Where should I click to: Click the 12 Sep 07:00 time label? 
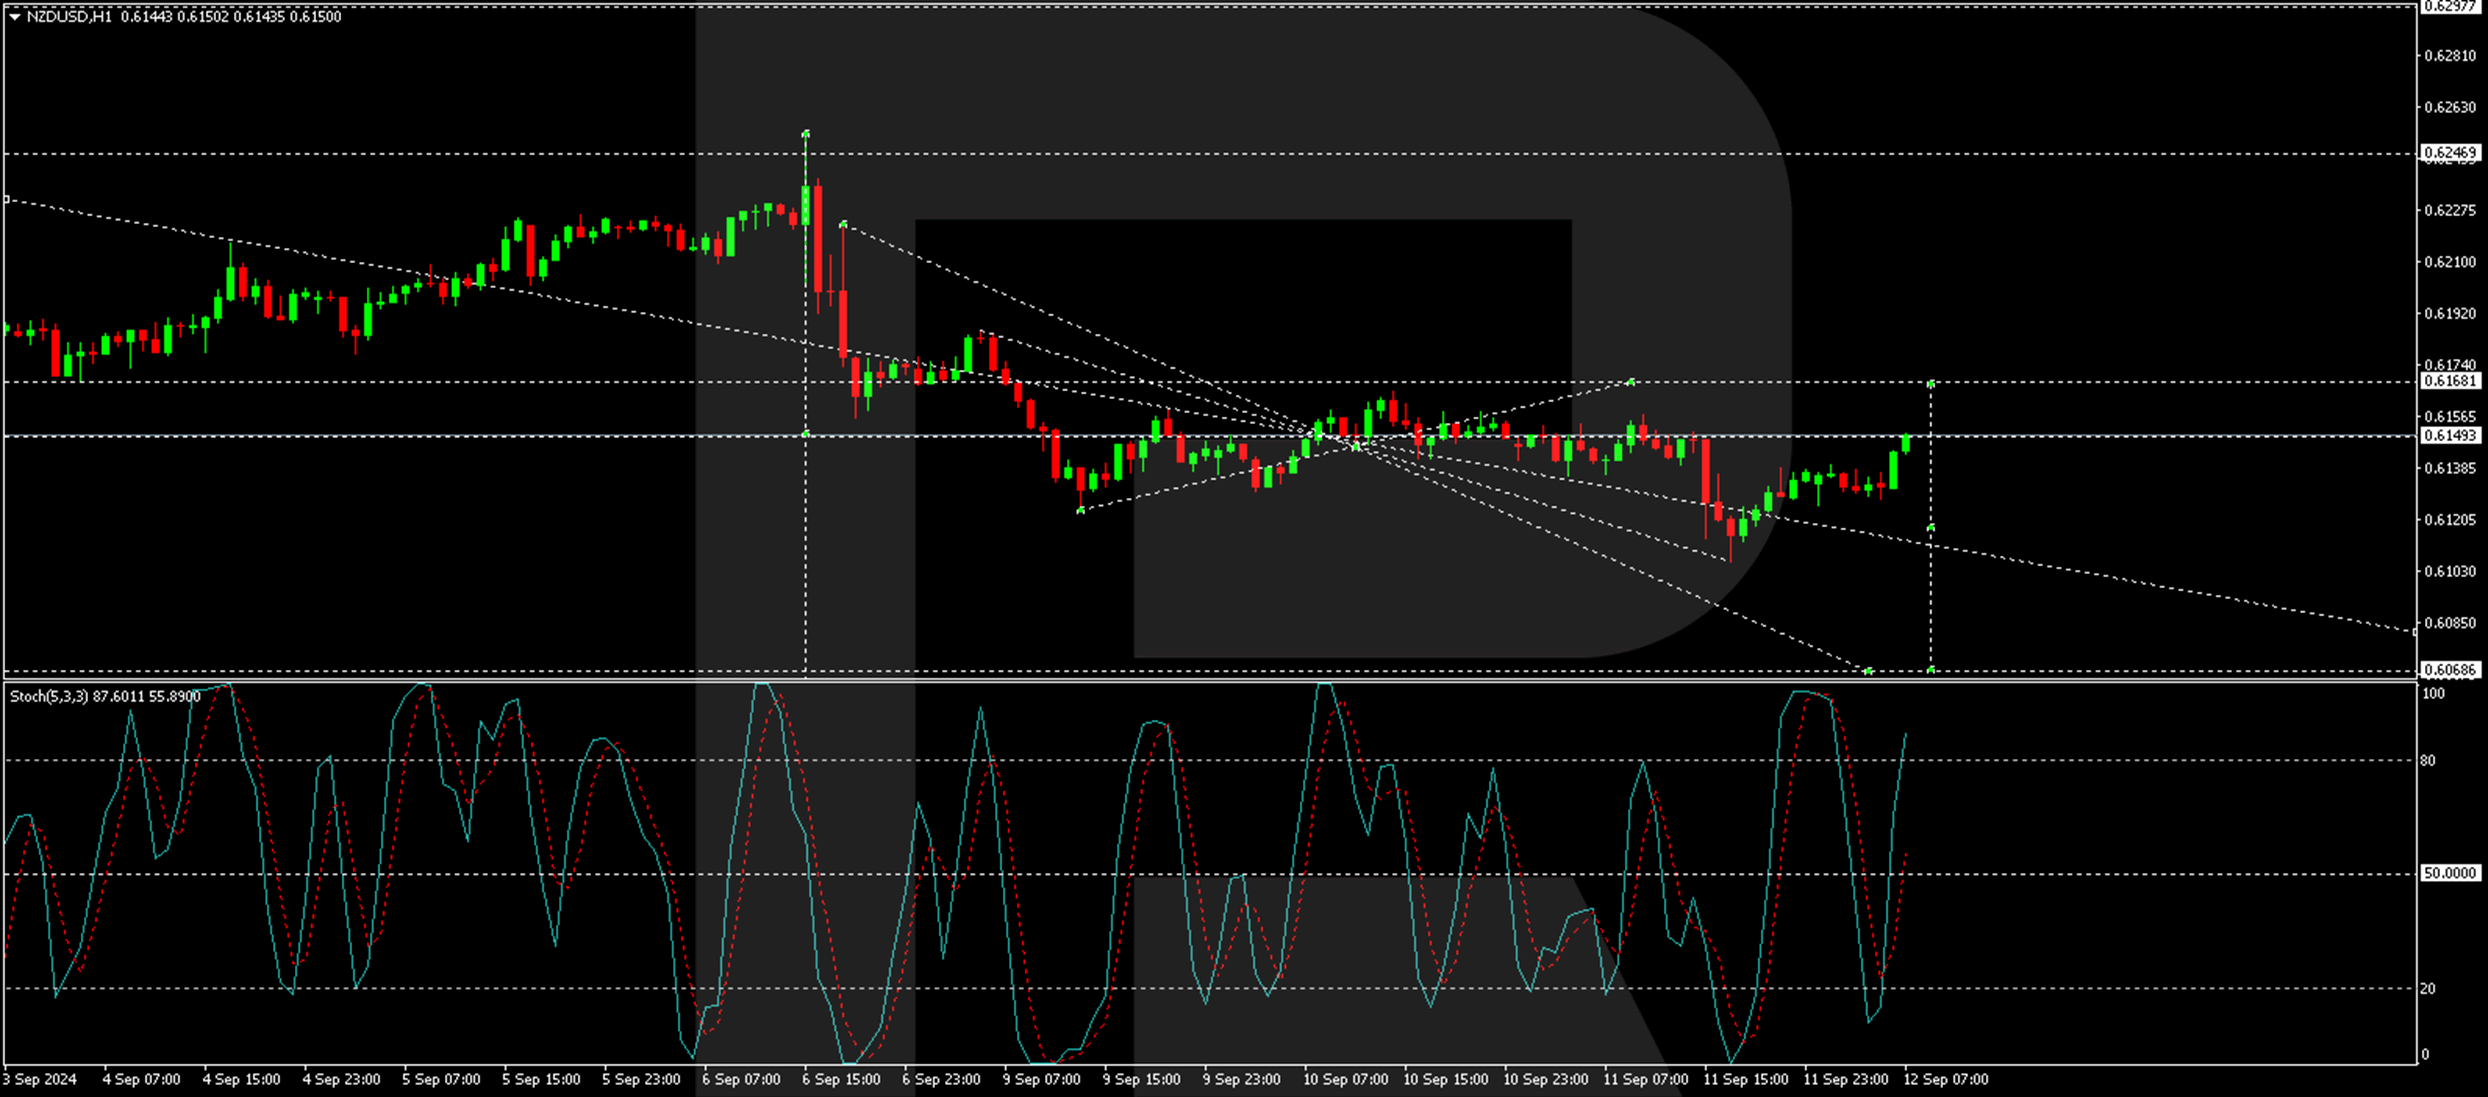click(x=1945, y=1080)
